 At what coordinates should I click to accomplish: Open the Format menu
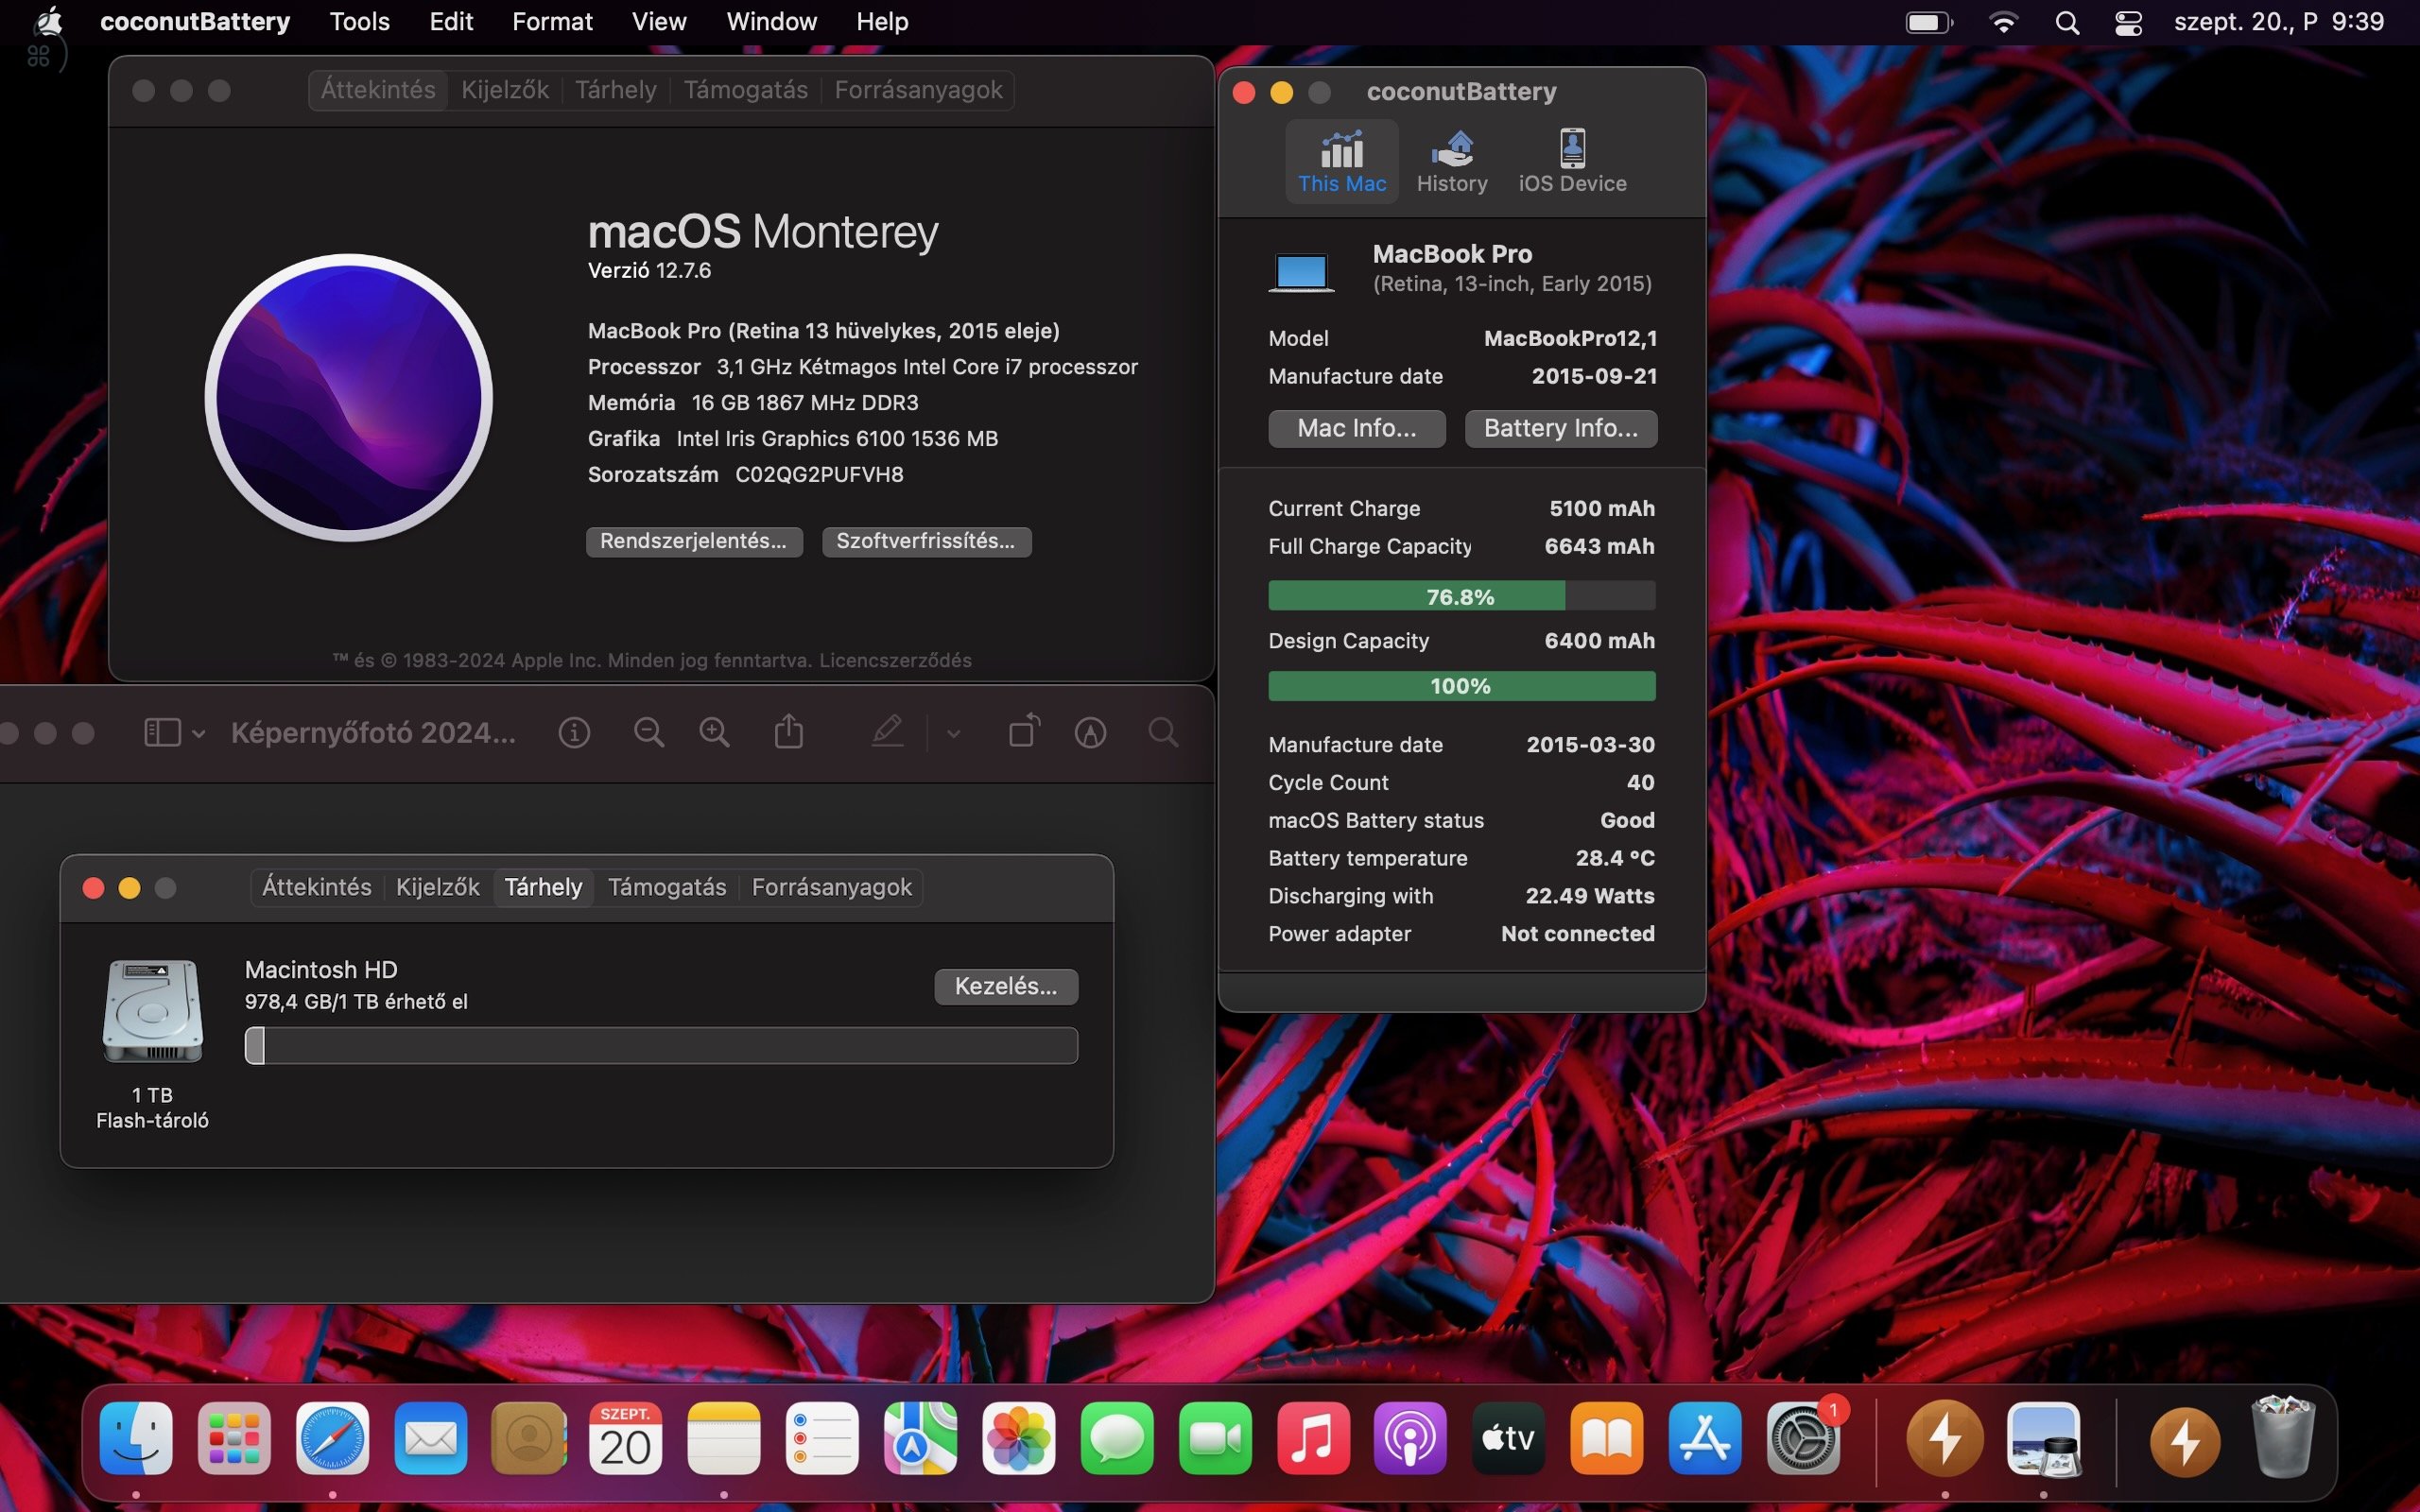[552, 21]
